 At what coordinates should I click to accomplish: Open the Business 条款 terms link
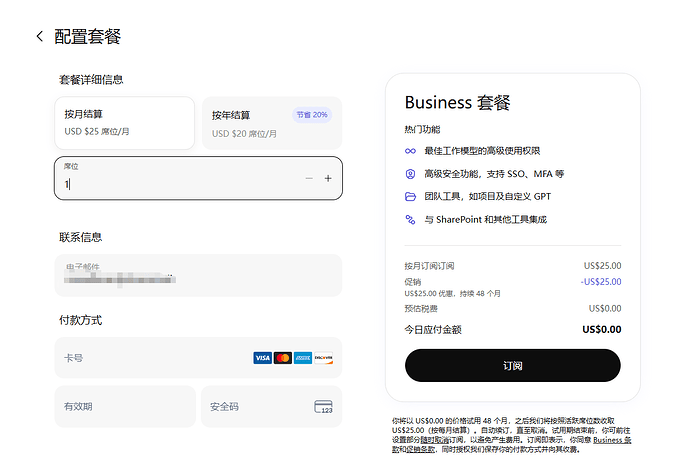tap(612, 440)
